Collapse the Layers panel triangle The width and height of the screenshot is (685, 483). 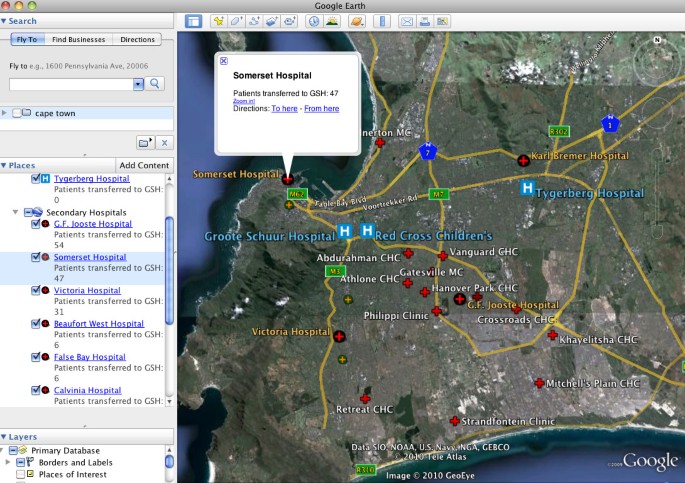click(3, 437)
